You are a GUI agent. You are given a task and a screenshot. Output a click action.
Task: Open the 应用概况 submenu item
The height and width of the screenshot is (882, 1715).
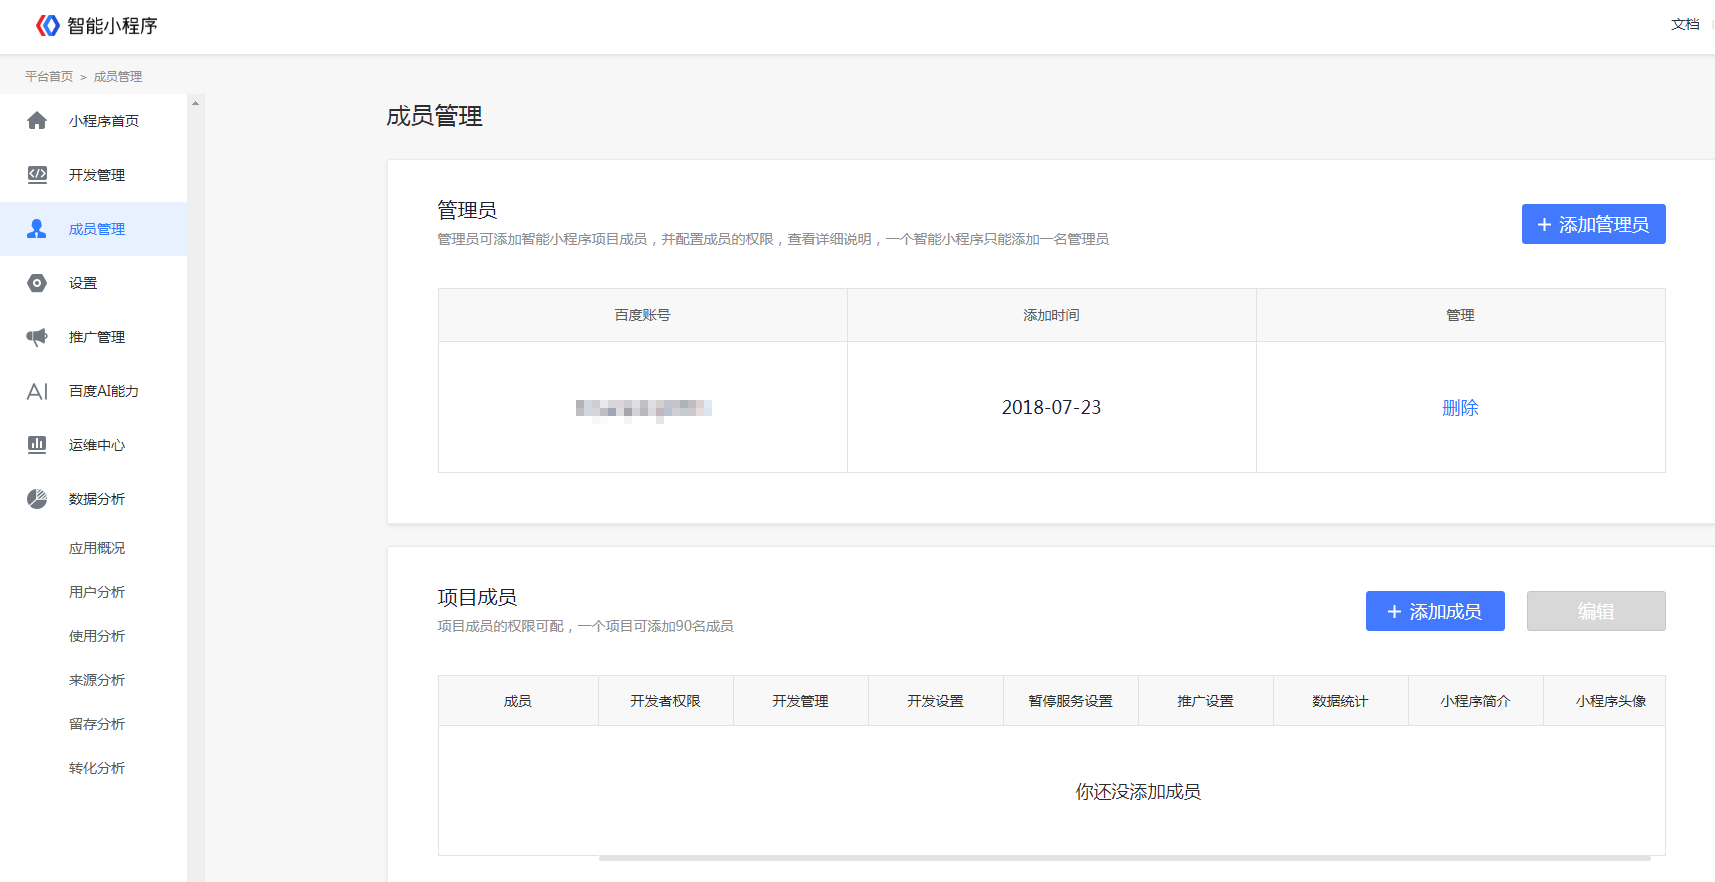(97, 548)
